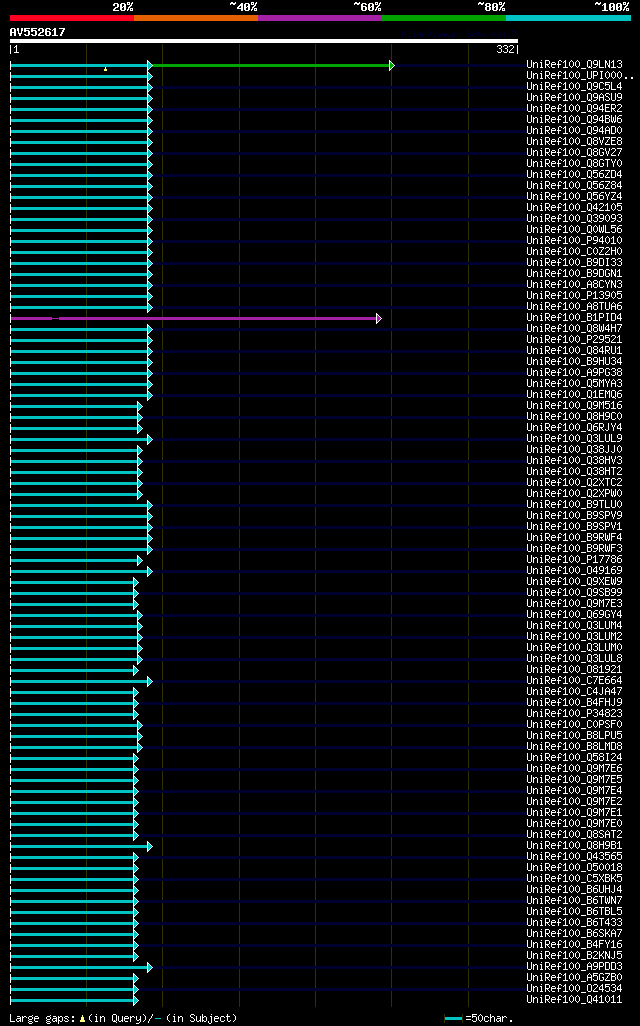Viewport: 640px width, 1026px height.
Task: Select hit label UniRef100_C0Z2H0
Action: [575, 252]
